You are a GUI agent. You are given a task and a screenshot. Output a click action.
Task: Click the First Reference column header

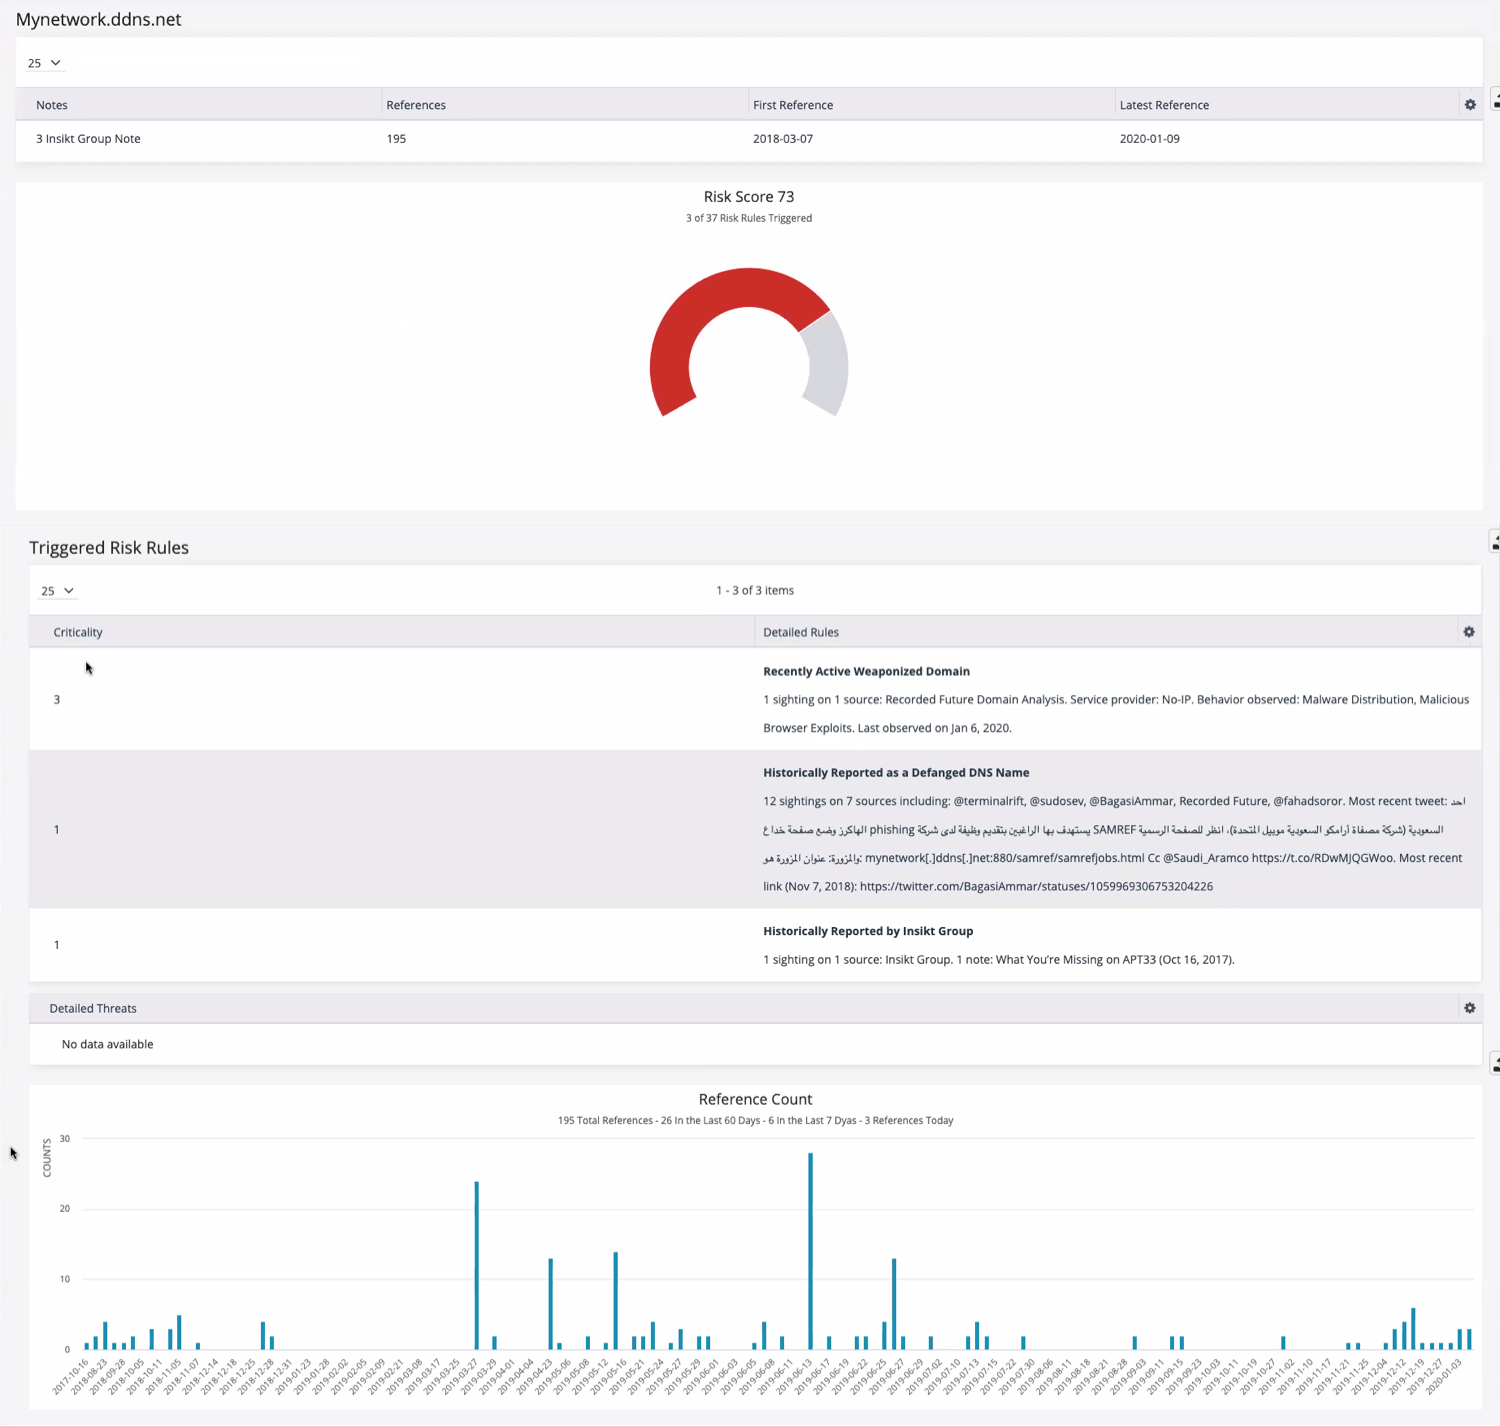[x=792, y=105]
